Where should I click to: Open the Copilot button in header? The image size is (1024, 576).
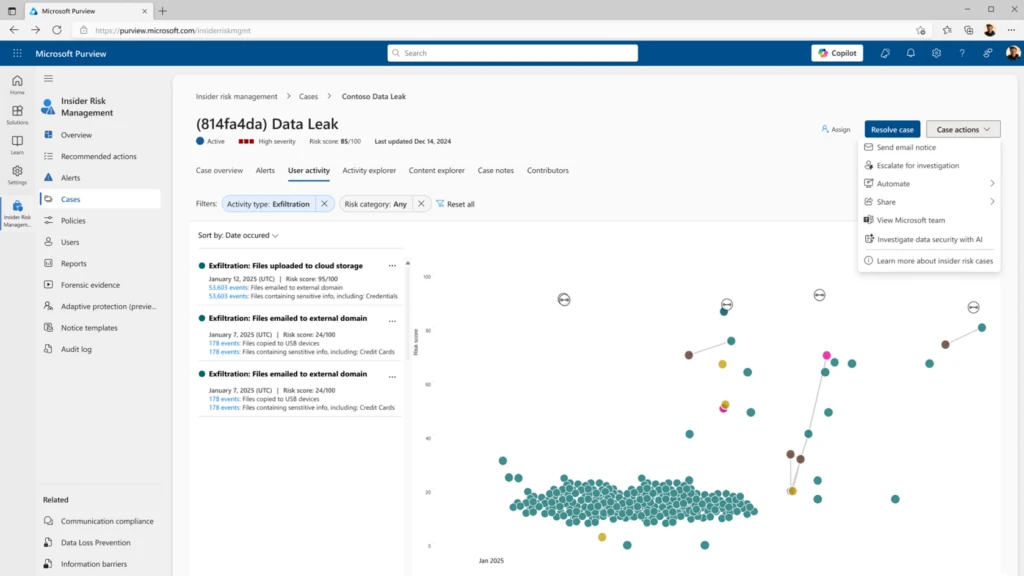[x=837, y=53]
